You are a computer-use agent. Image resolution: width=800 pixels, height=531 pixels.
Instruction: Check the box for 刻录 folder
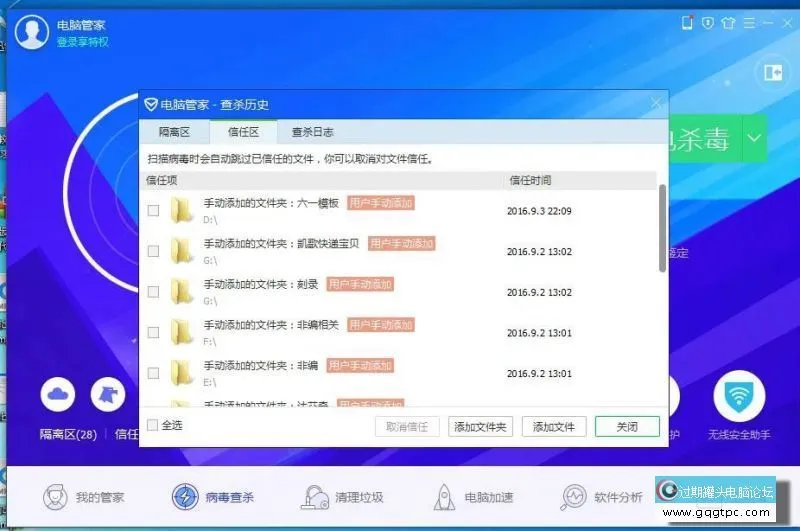[153, 292]
